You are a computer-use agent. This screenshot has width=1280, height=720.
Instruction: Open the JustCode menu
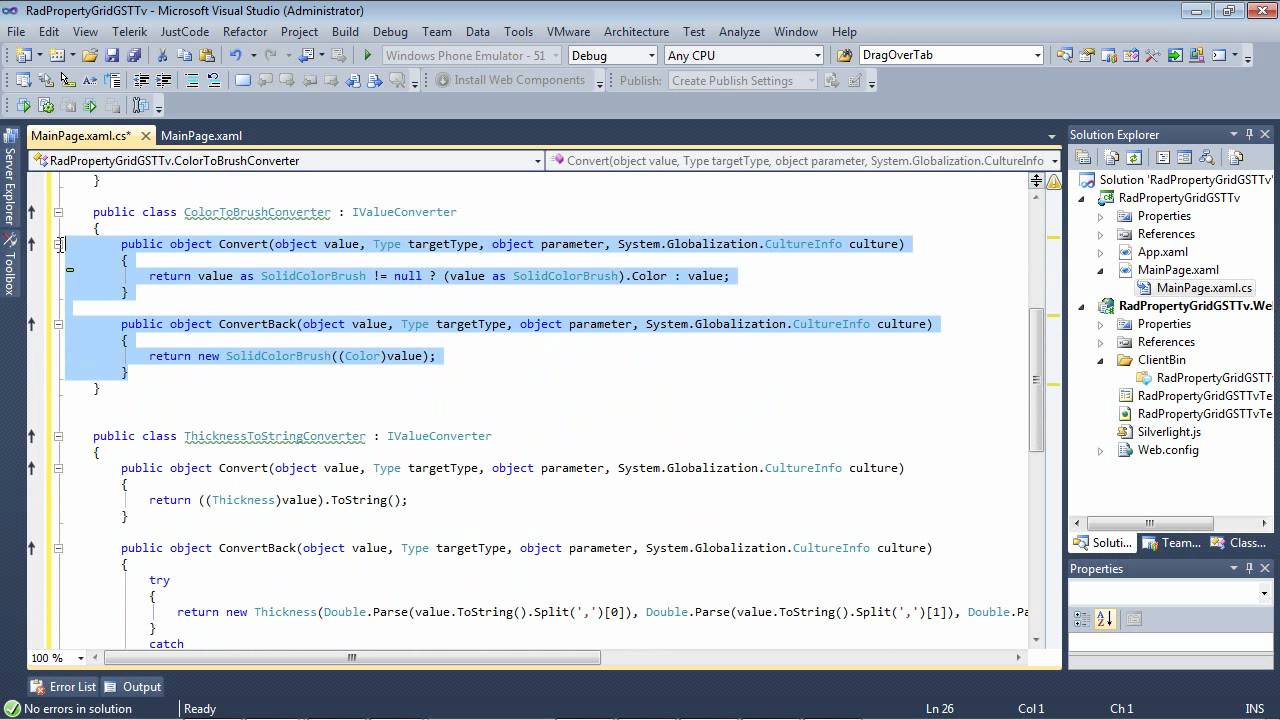(x=185, y=31)
